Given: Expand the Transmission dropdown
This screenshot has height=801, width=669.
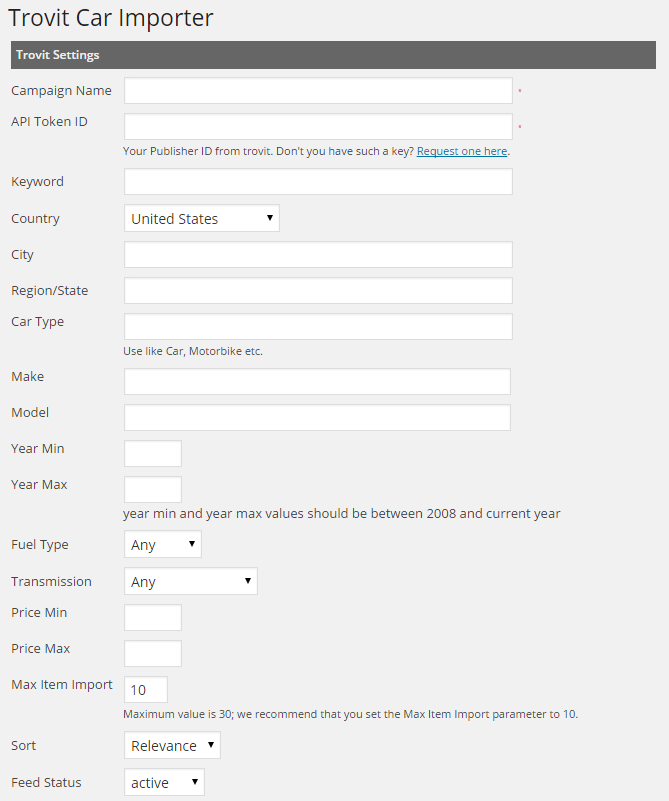Looking at the screenshot, I should click(191, 582).
